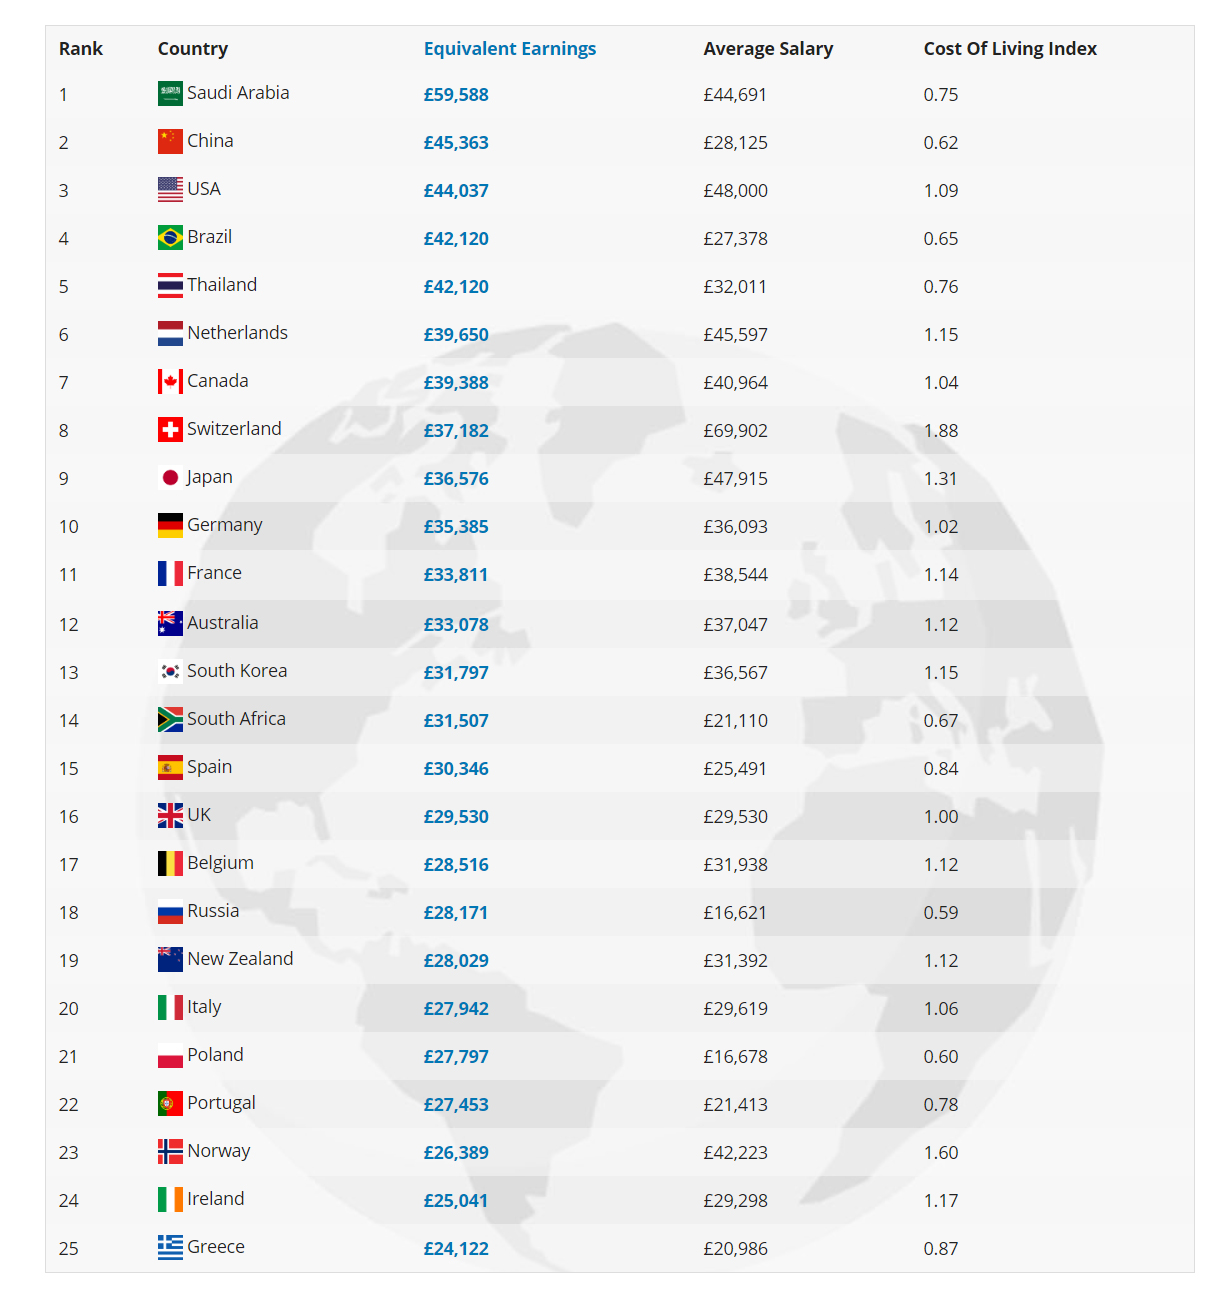Open China's £45,363 earnings link

tap(456, 143)
